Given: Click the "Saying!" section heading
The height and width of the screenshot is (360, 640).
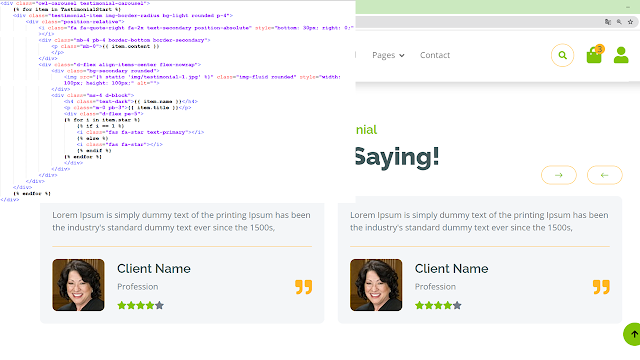Looking at the screenshot, I should tap(397, 157).
